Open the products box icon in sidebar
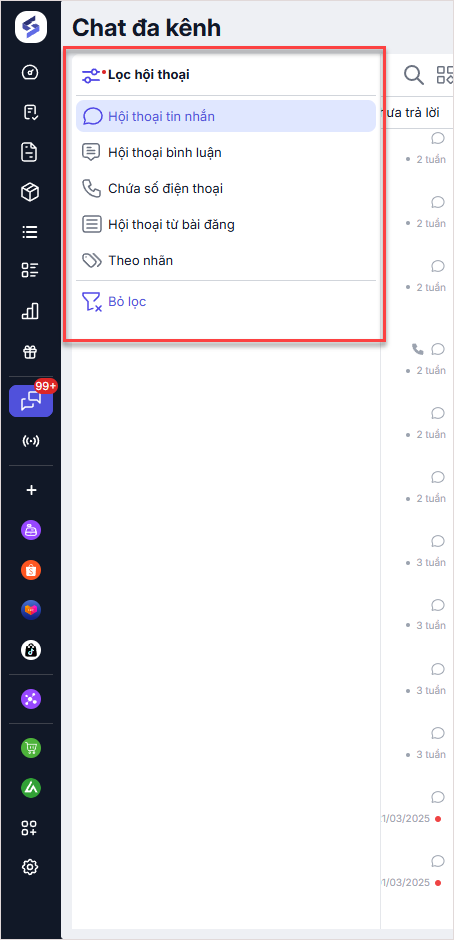The width and height of the screenshot is (454, 940). pyautogui.click(x=31, y=192)
